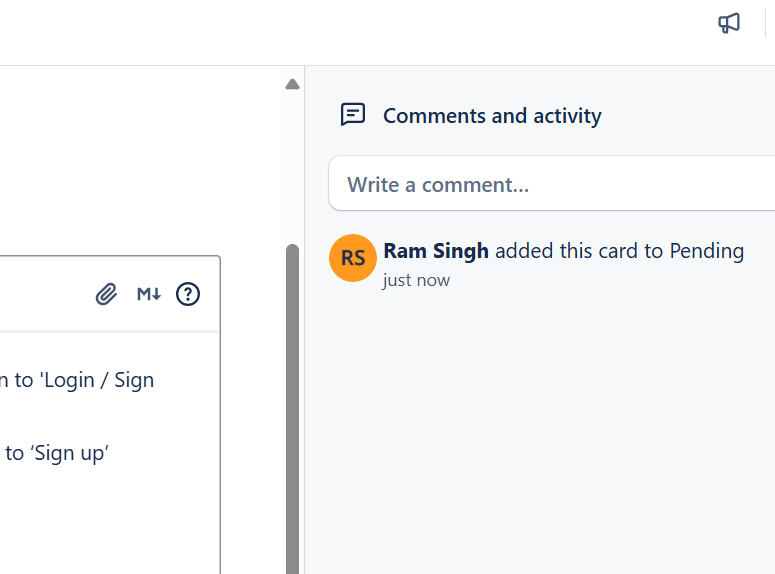The width and height of the screenshot is (775, 574).
Task: Click the vertical scrollbar thumb
Action: coord(292,400)
